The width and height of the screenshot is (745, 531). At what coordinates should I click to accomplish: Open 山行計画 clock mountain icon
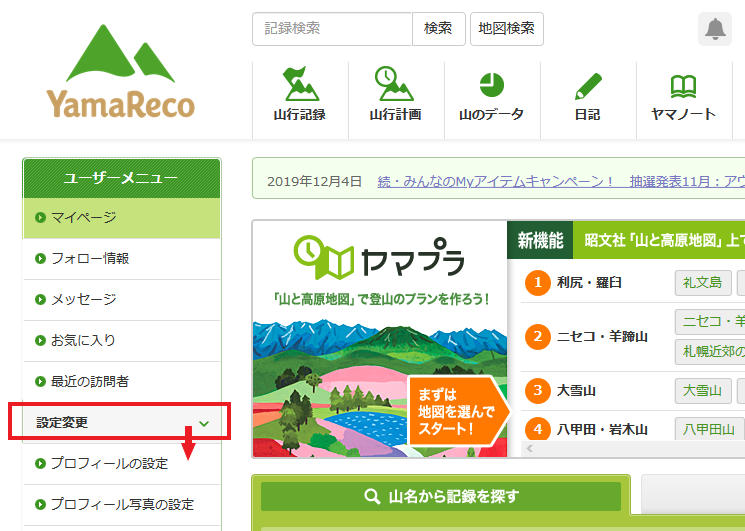coord(394,83)
